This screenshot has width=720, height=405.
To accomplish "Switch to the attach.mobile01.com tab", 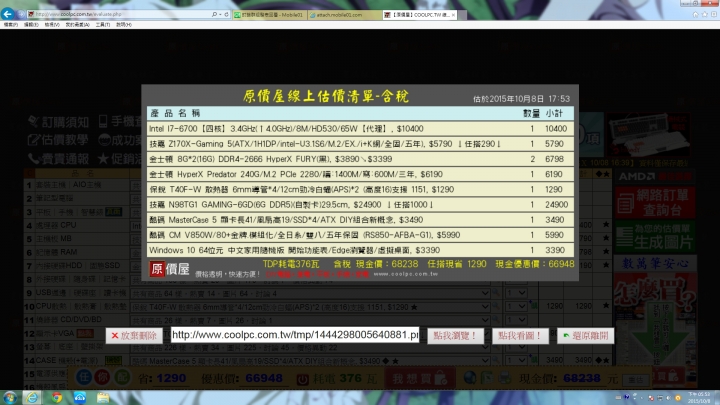I will pos(345,15).
